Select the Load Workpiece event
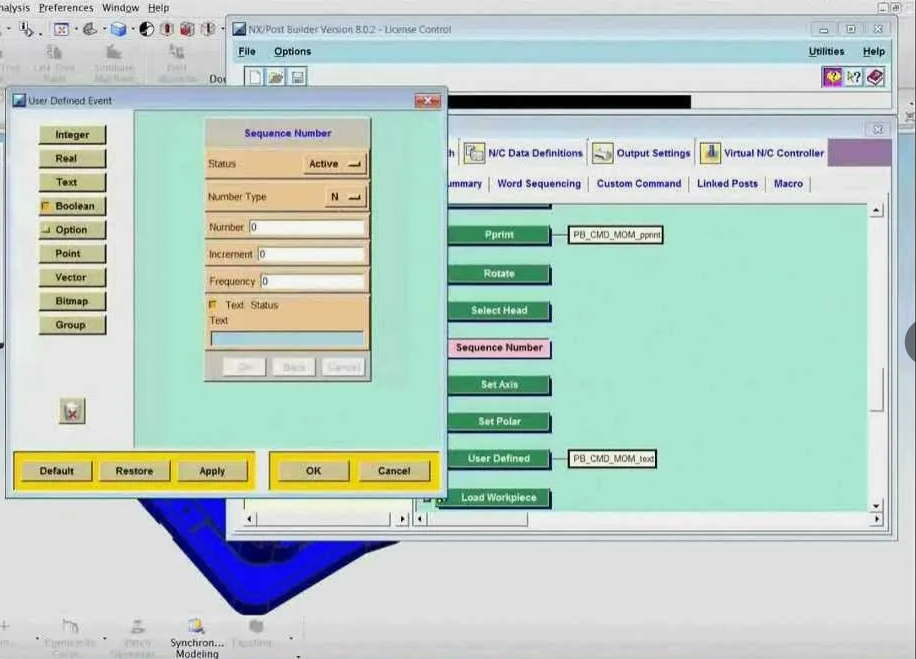This screenshot has height=659, width=916. (x=495, y=498)
